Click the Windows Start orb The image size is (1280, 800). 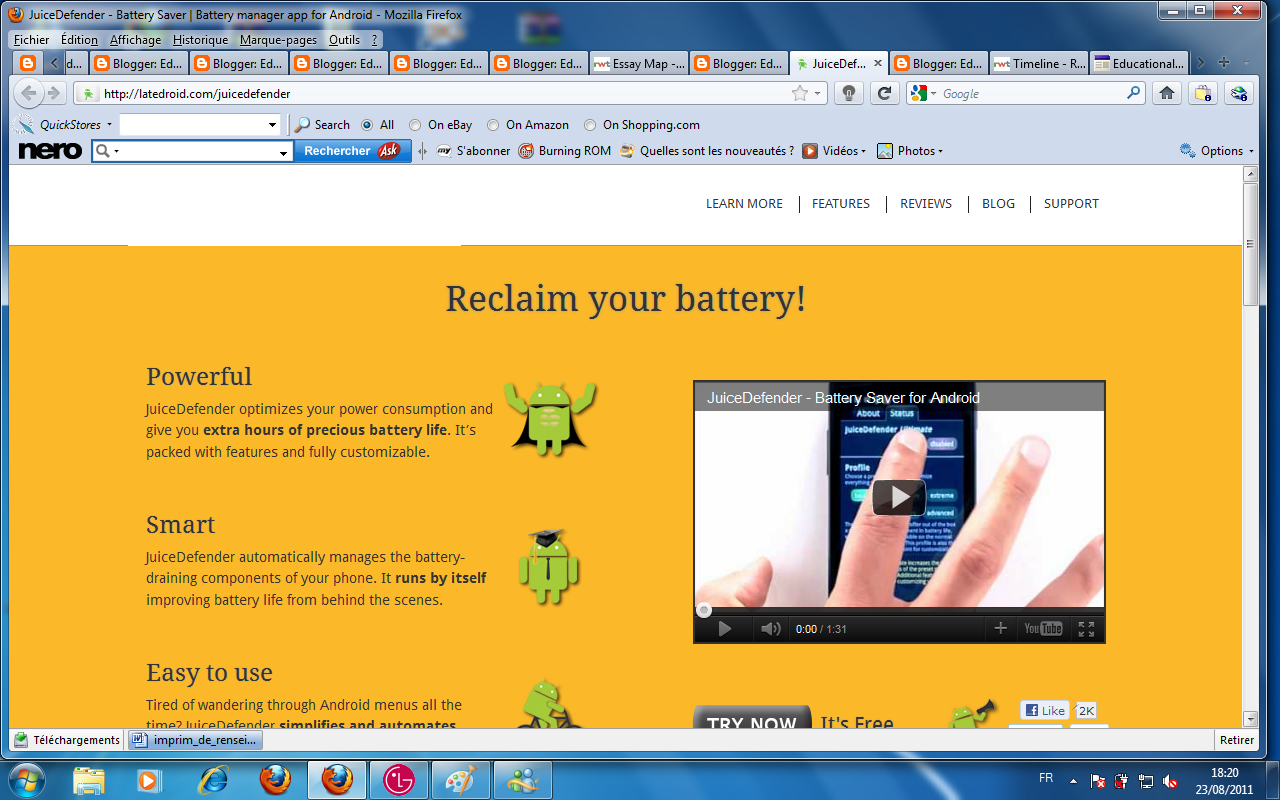point(27,778)
